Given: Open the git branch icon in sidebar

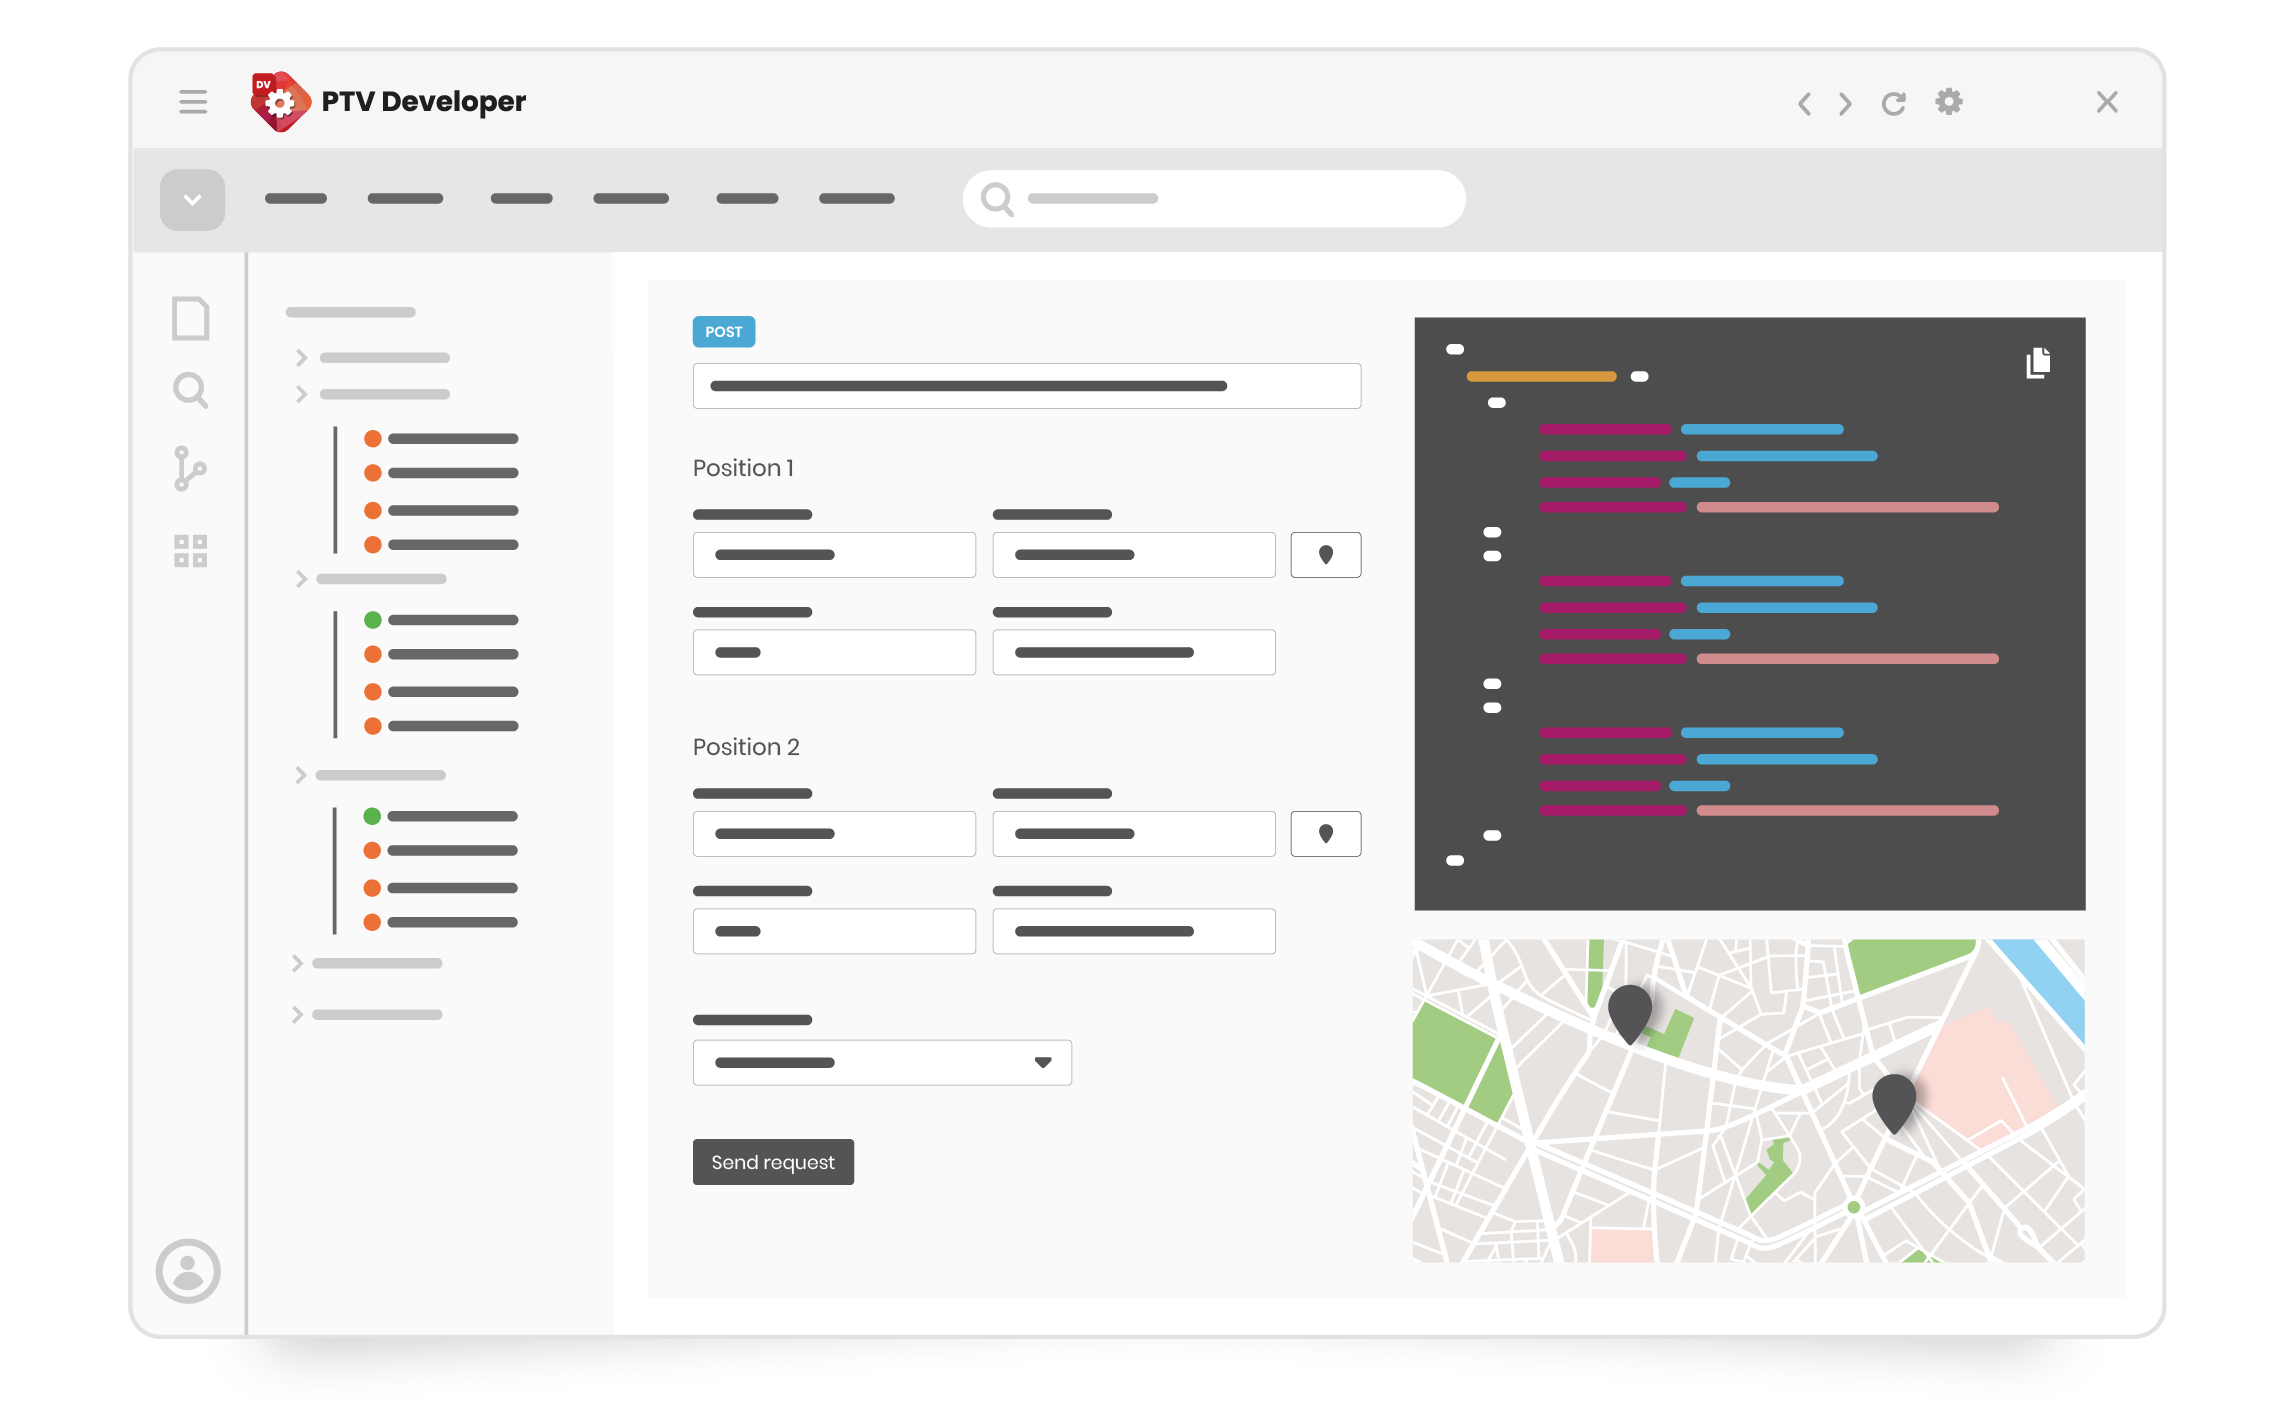Looking at the screenshot, I should pyautogui.click(x=189, y=469).
